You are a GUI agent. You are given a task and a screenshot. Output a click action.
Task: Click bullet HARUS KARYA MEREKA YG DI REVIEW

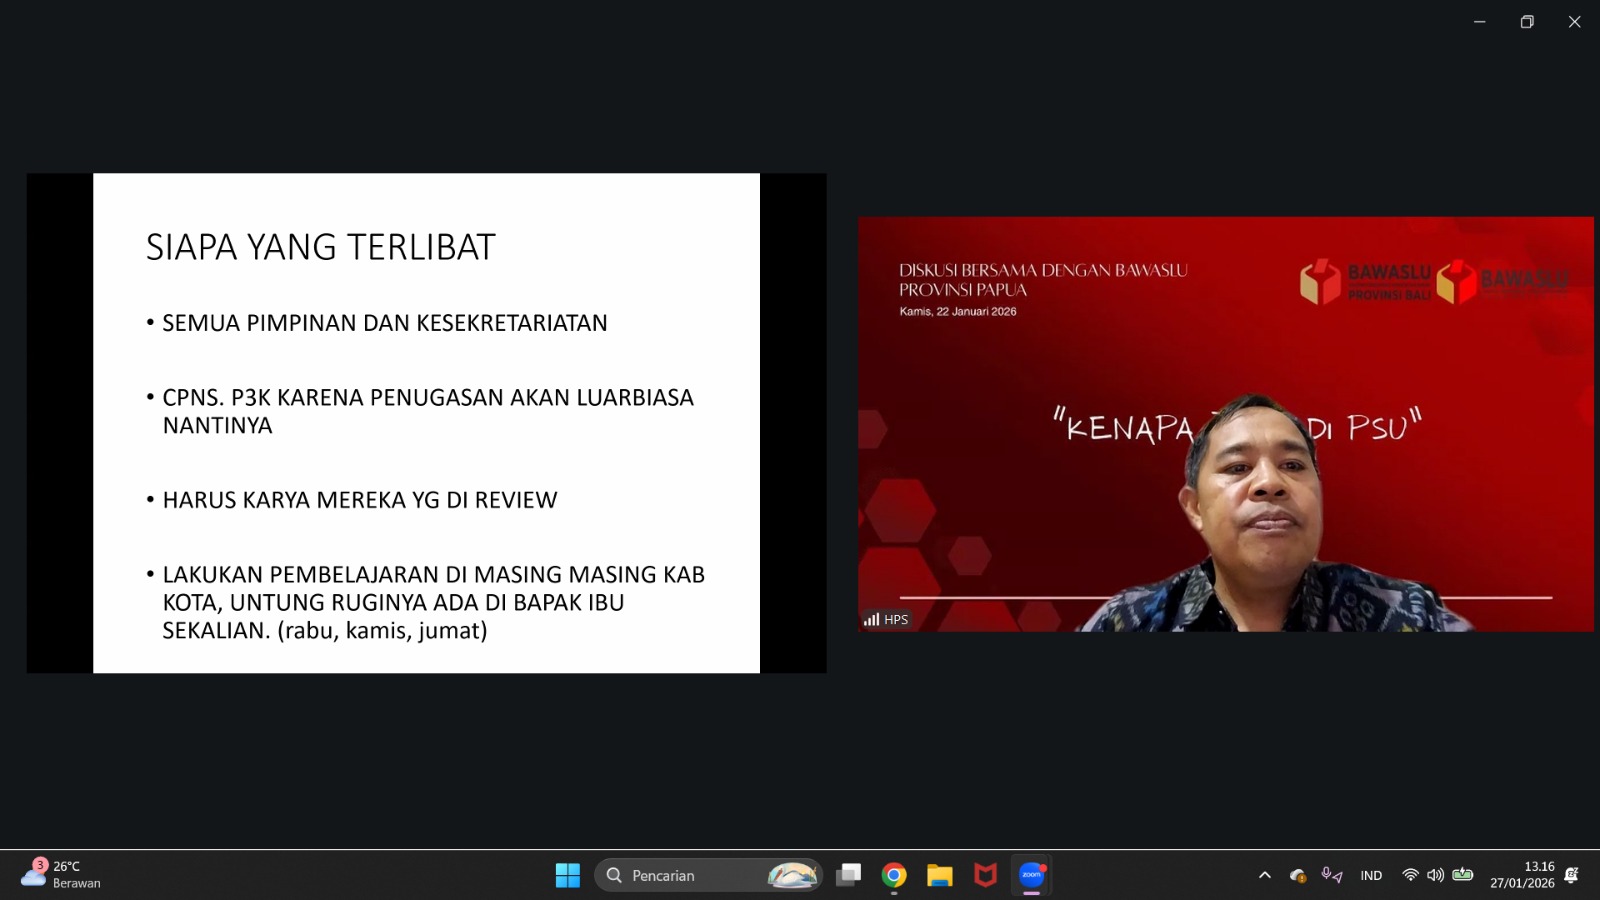pos(360,500)
